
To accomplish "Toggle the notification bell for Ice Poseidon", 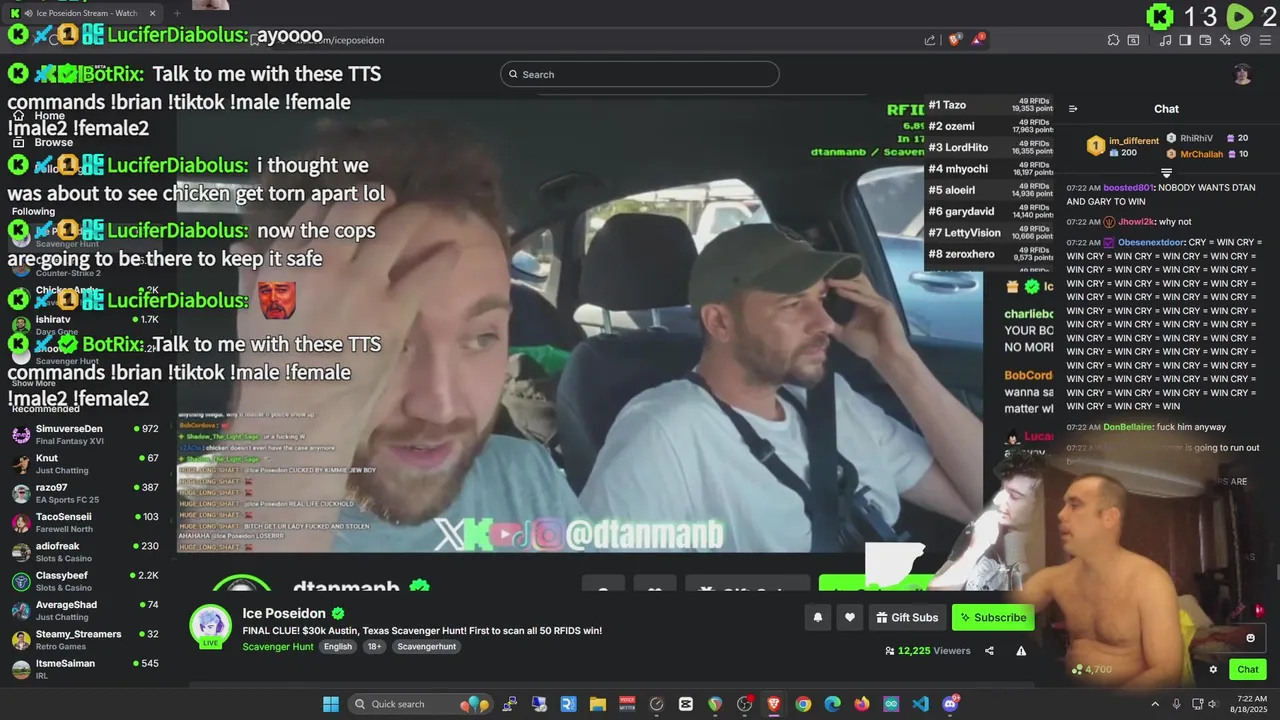I will tap(817, 618).
